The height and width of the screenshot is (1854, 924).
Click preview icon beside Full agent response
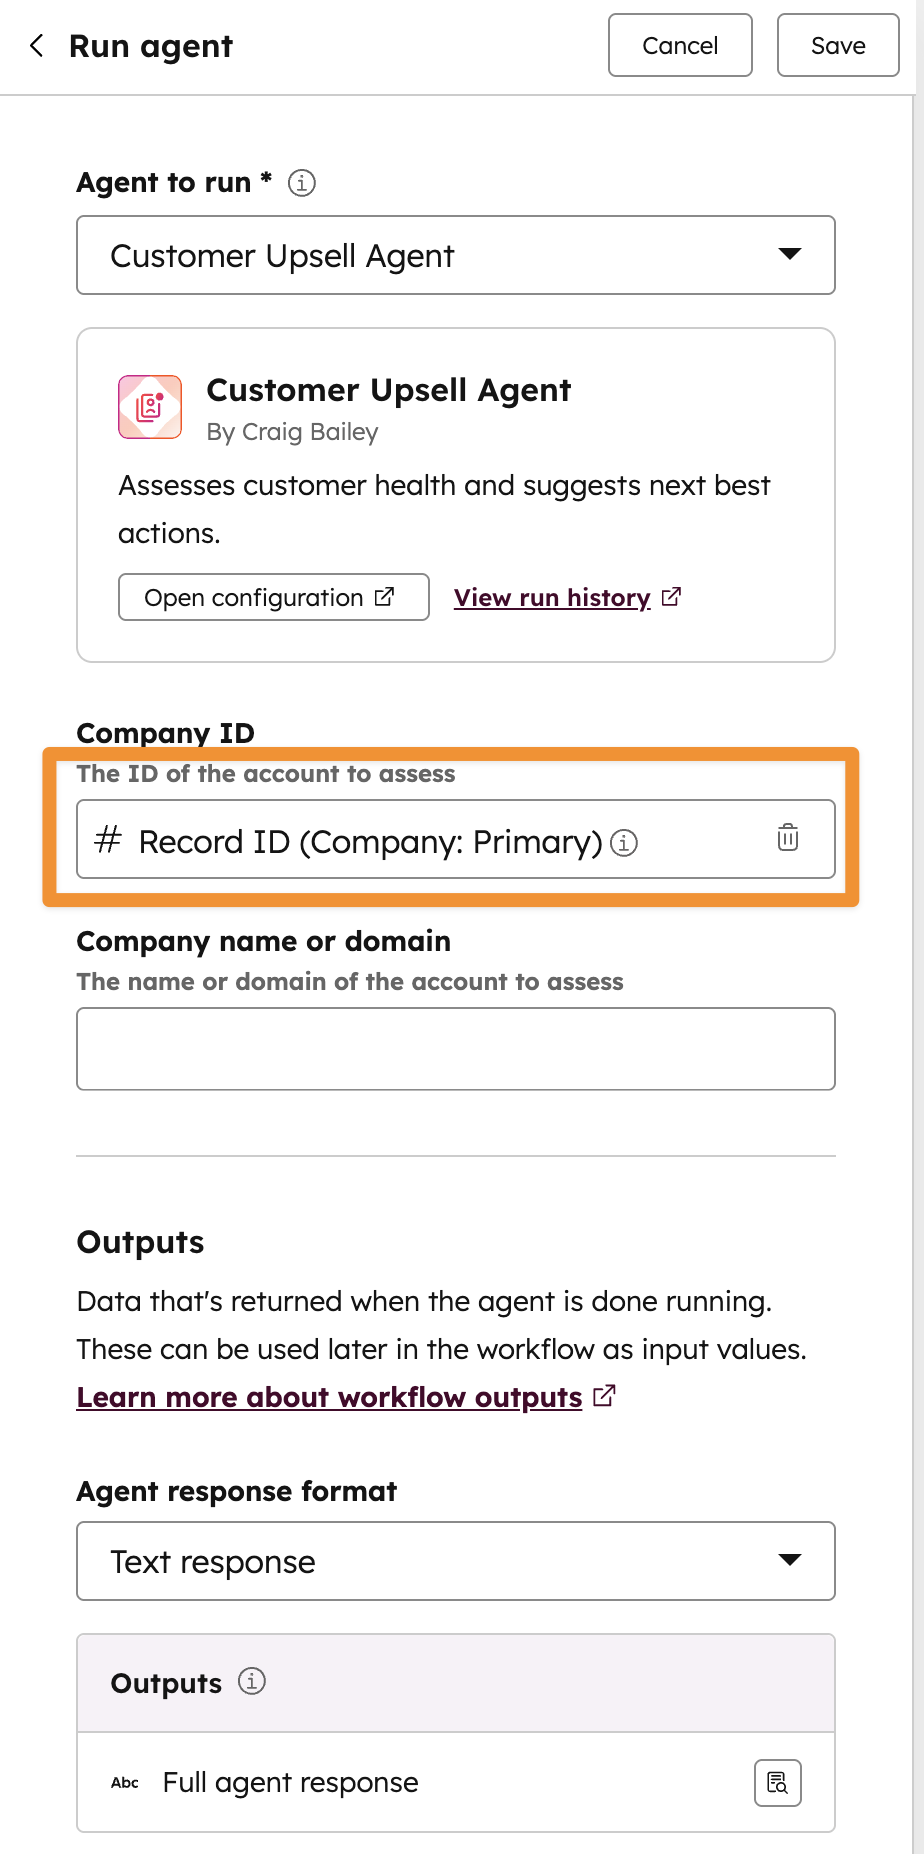777,1782
